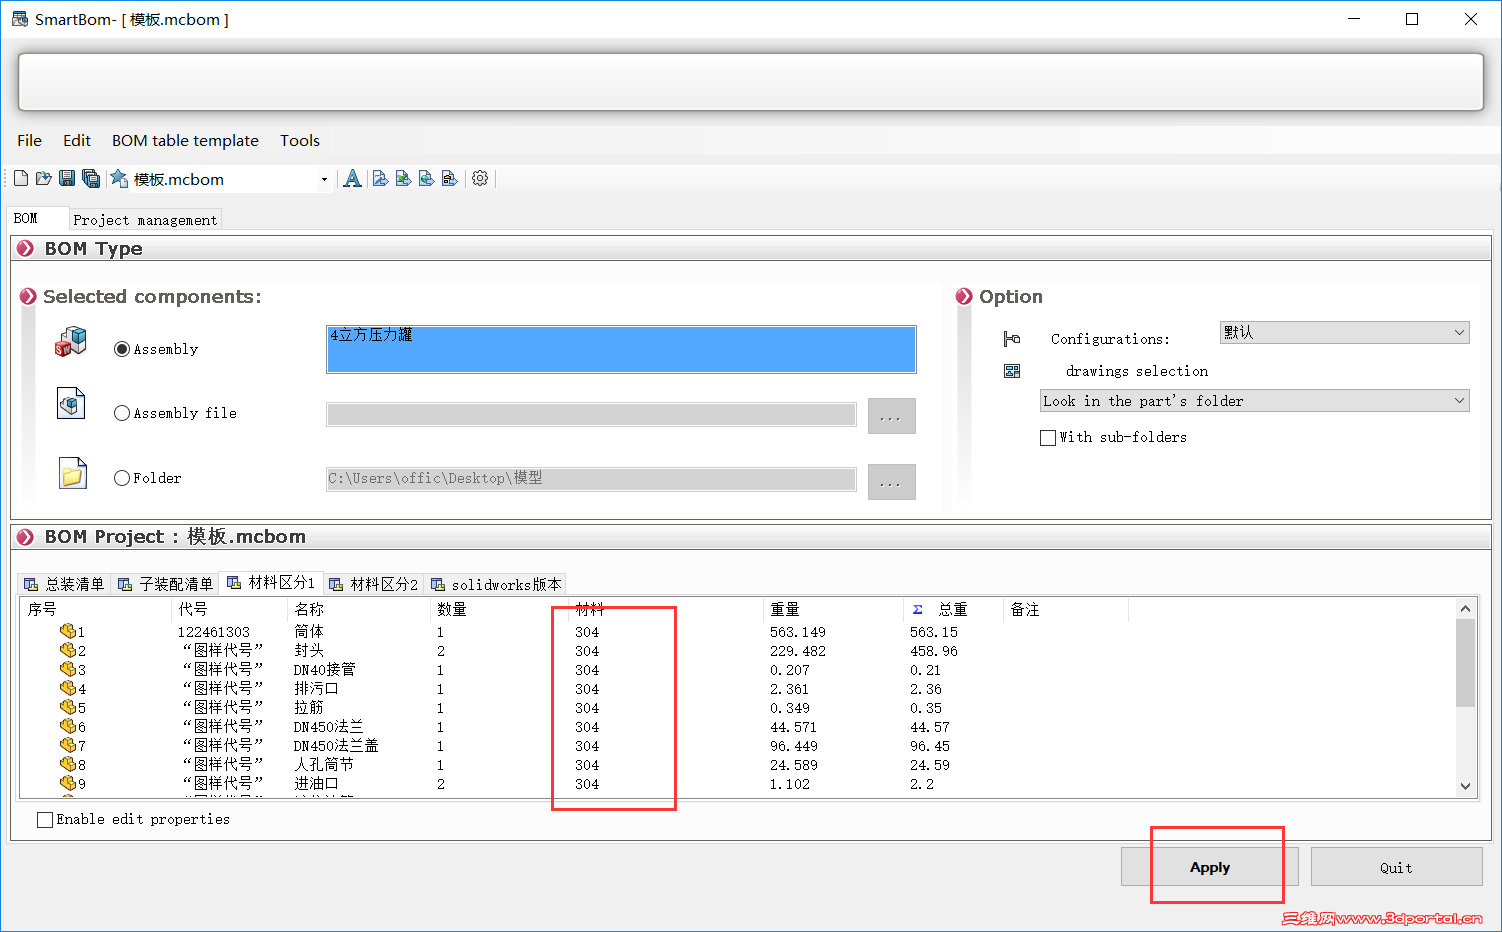This screenshot has width=1502, height=932.
Task: Click the Assembly cubes icon
Action: point(71,342)
